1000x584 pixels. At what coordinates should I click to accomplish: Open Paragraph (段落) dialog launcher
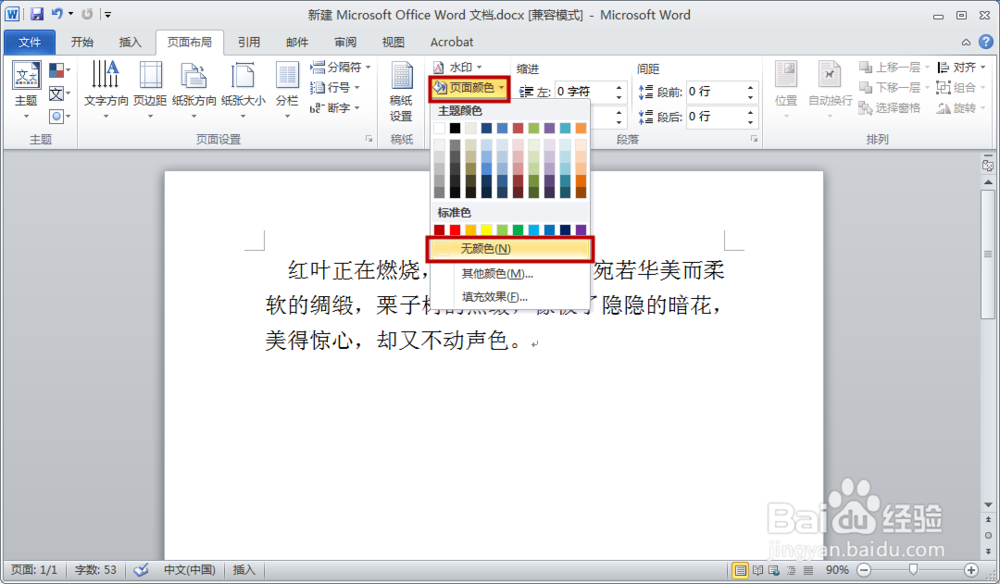click(x=754, y=139)
